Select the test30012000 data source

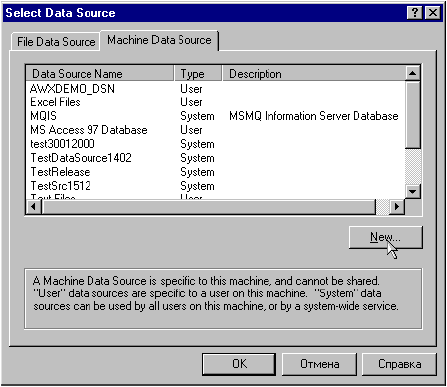pyautogui.click(x=62, y=144)
